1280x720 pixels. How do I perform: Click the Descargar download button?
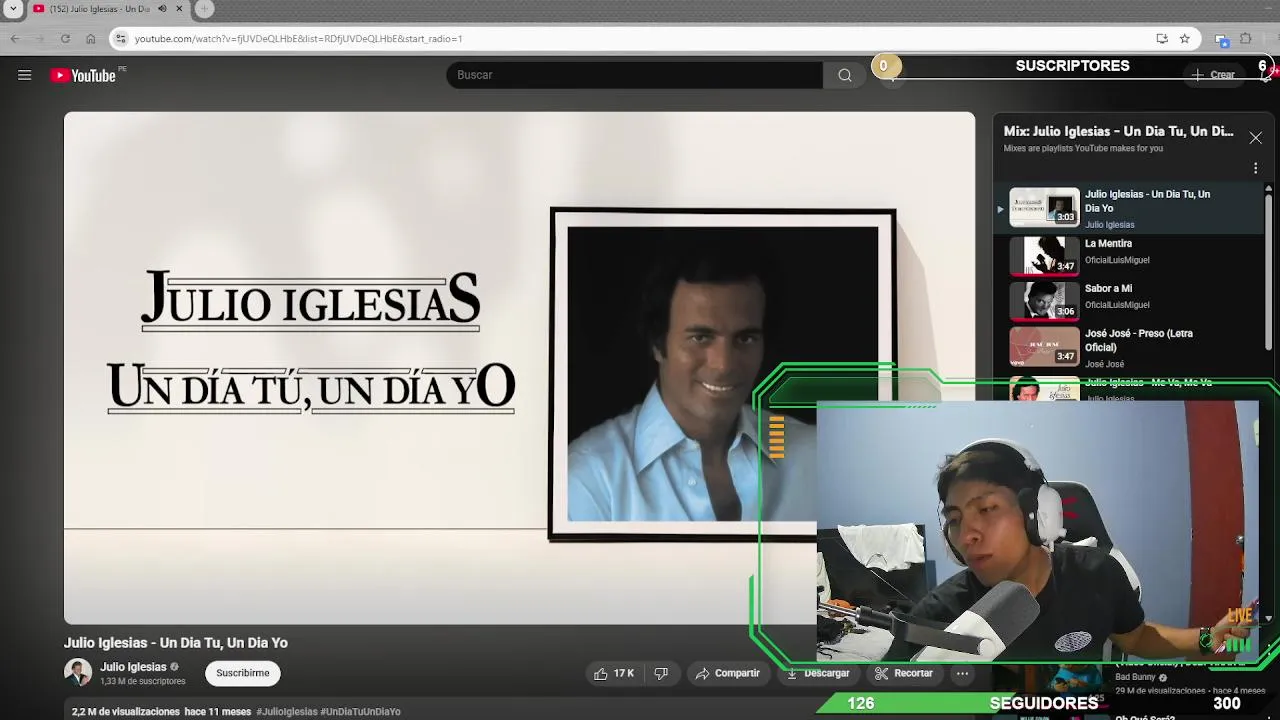coord(817,673)
